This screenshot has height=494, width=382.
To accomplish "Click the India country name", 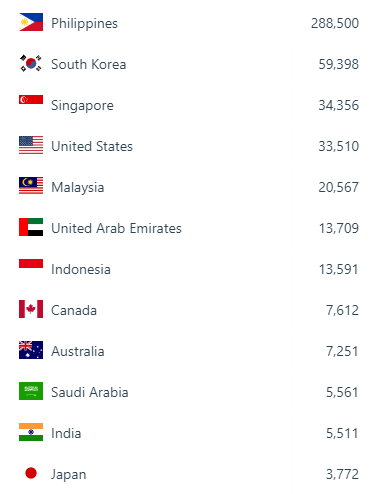I will [66, 433].
